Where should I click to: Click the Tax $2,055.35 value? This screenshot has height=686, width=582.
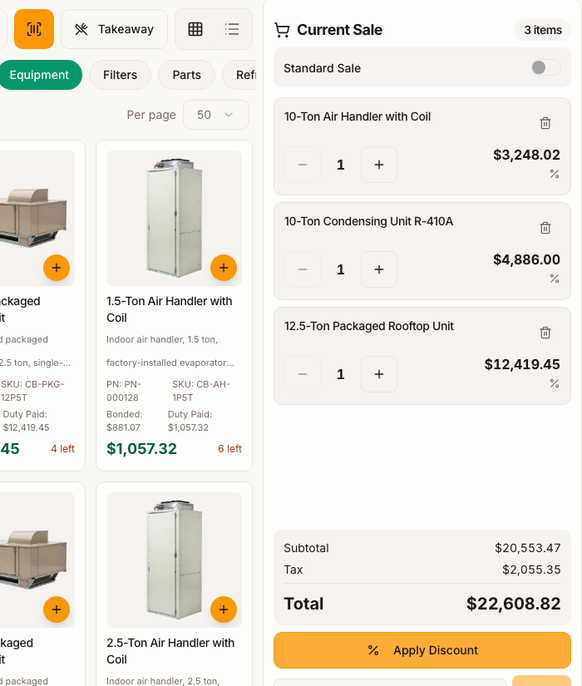pyautogui.click(x=531, y=570)
